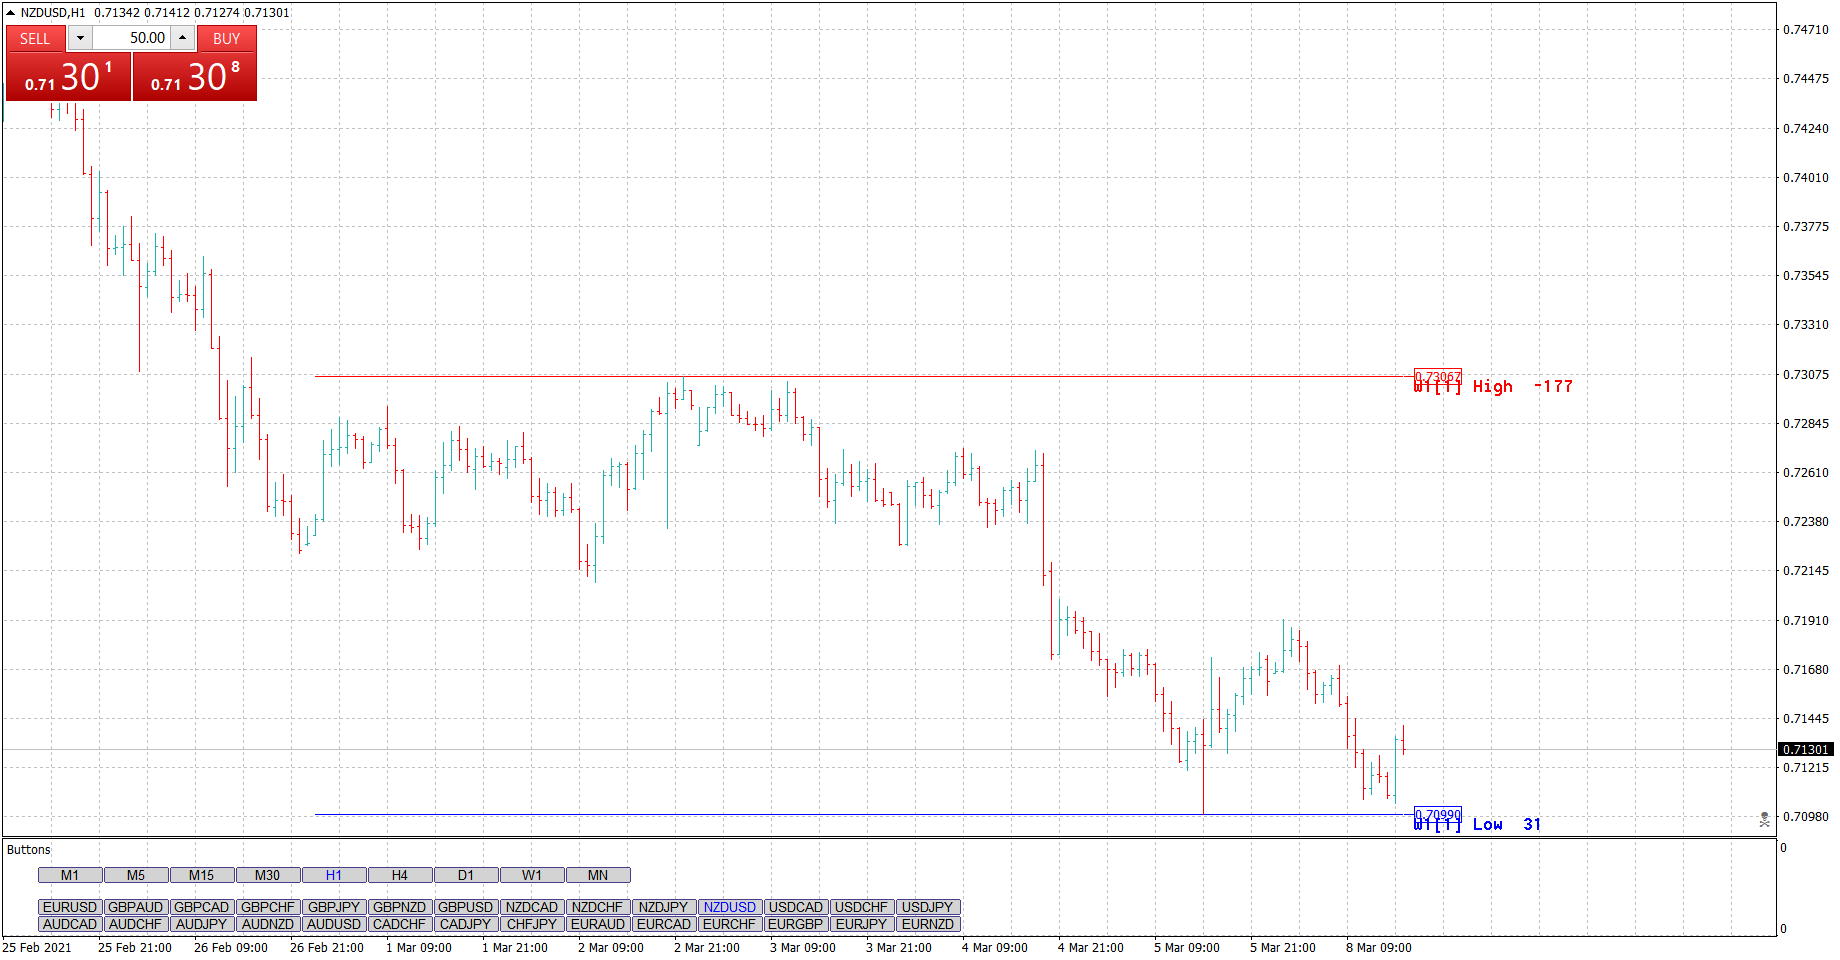The width and height of the screenshot is (1840, 960).
Task: Click the buy price tile 0.71 30 8
Action: [195, 77]
